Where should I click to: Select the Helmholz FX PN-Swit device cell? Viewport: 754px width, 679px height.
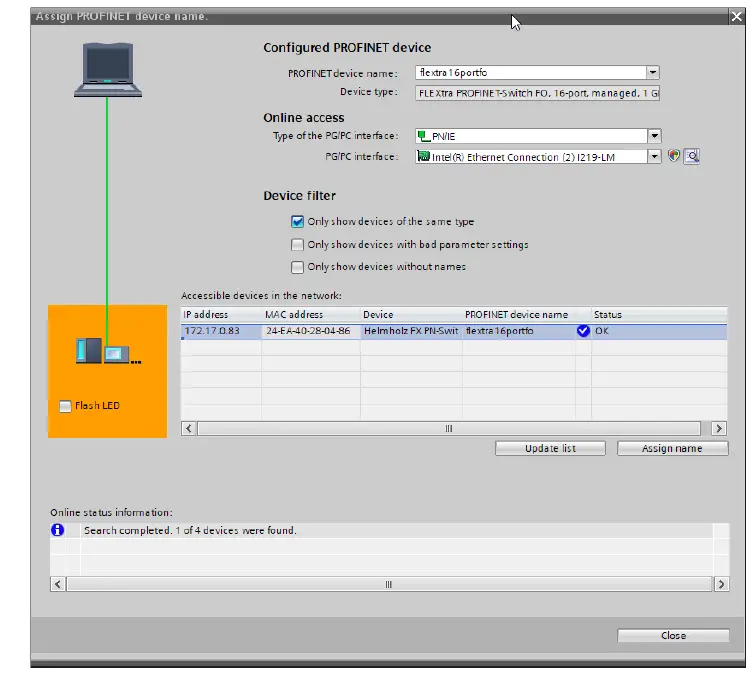coord(411,331)
